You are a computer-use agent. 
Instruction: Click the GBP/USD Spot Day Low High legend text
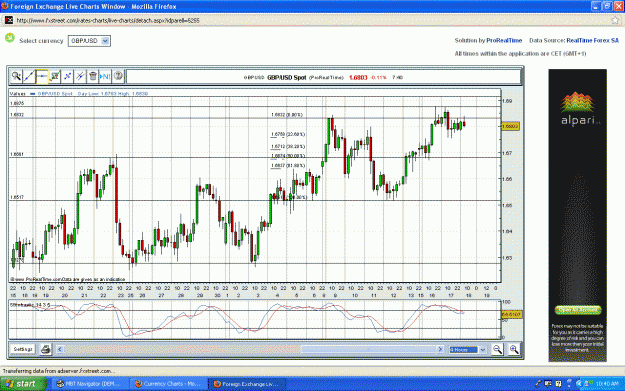pyautogui.click(x=93, y=94)
